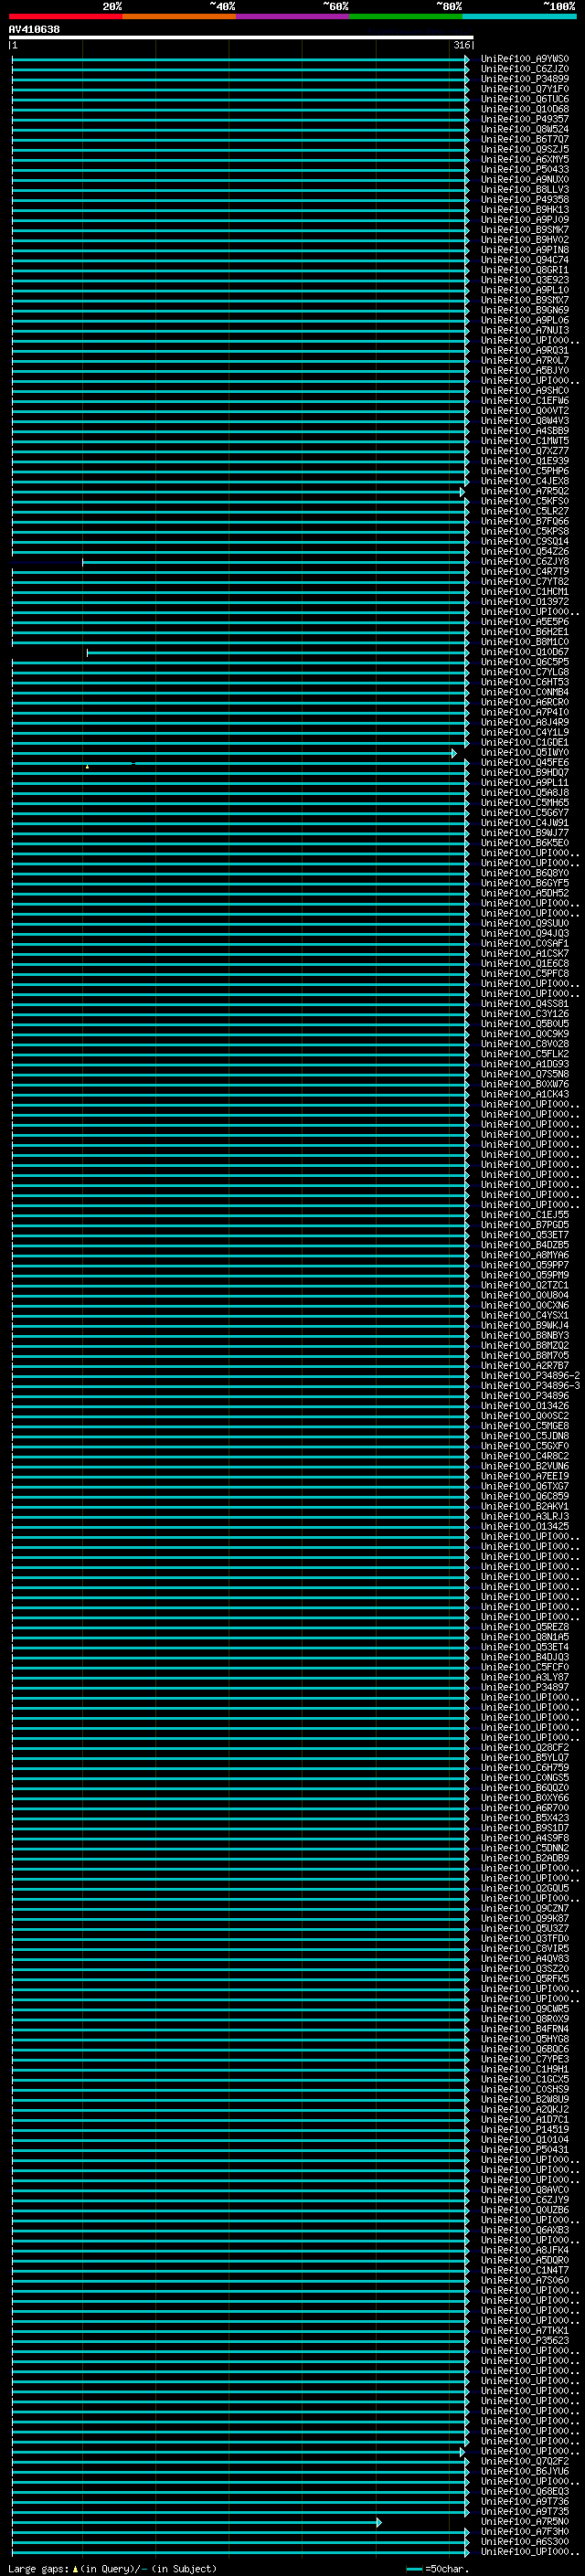
Task: Select the UniRef100_Q8AVC0 hit label
Action: pyautogui.click(x=524, y=2190)
